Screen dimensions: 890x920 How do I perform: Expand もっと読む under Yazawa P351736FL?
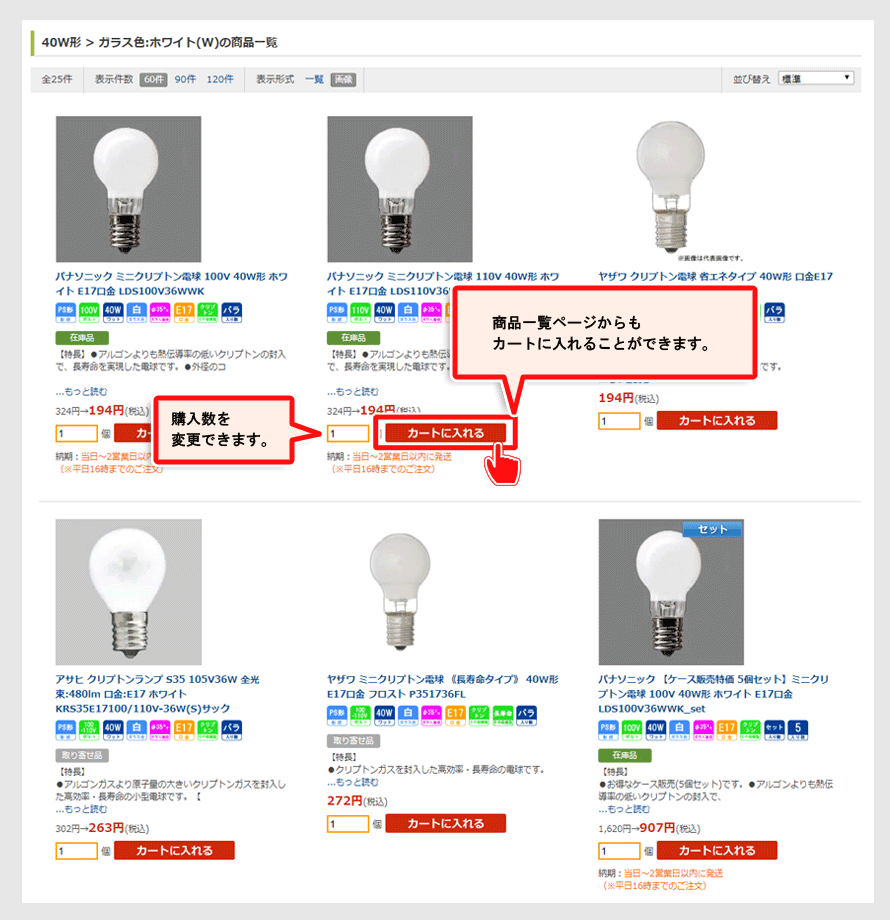coord(353,782)
